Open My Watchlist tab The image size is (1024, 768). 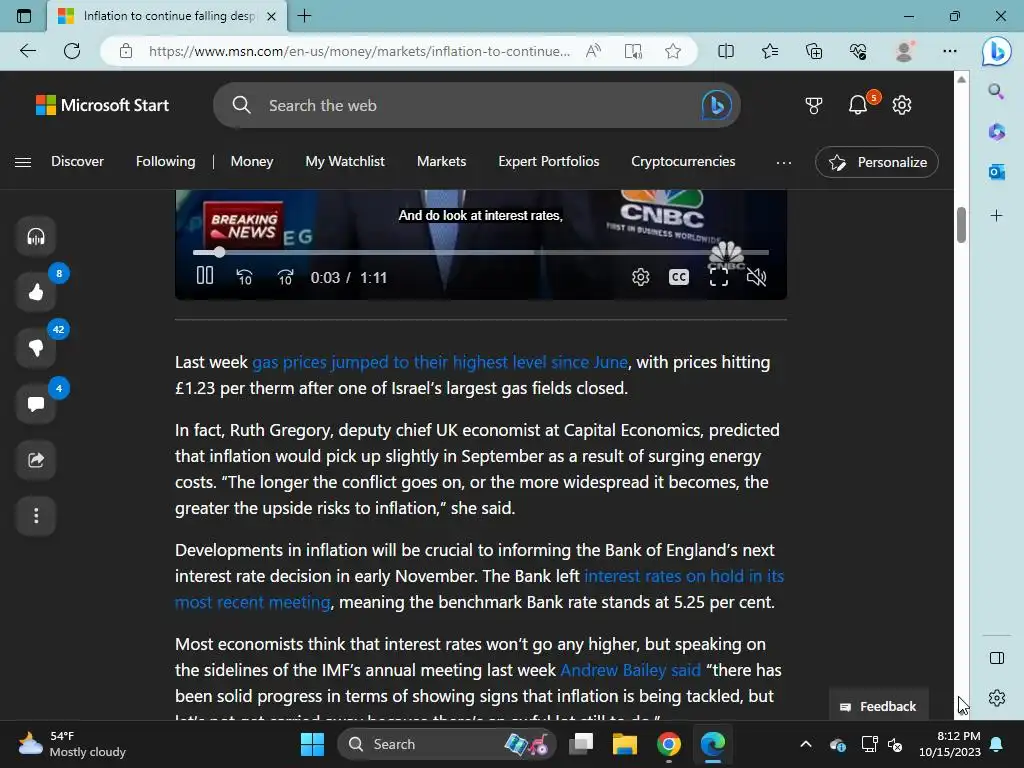tap(345, 161)
